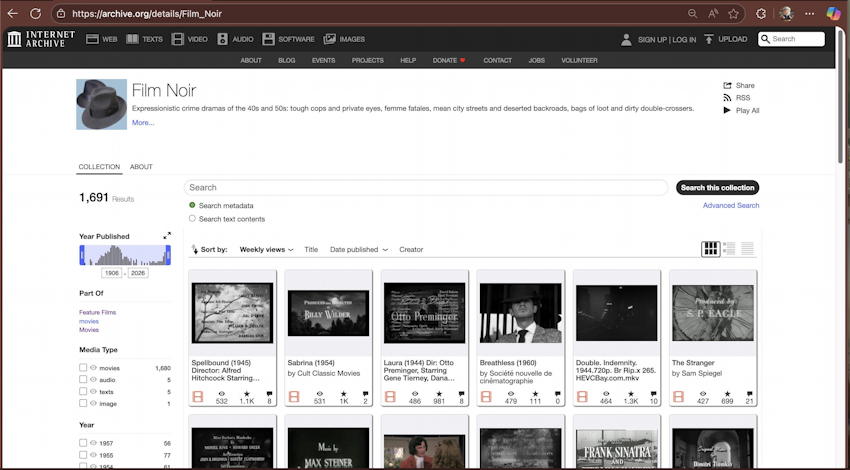Open the Feature Films collection link
Image resolution: width=850 pixels, height=470 pixels.
click(x=98, y=312)
